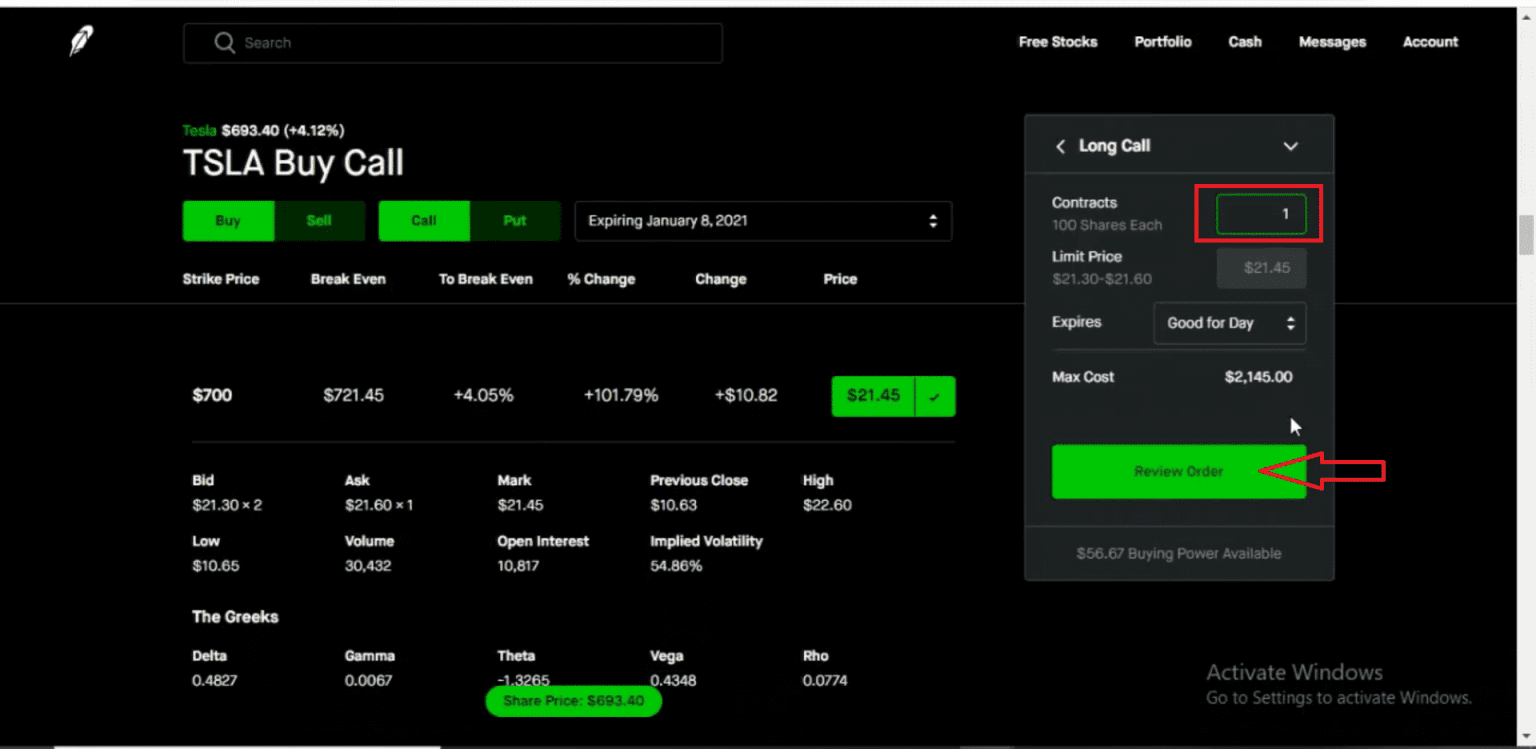Click the $721.45 break even value
The width and height of the screenshot is (1536, 749).
353,396
